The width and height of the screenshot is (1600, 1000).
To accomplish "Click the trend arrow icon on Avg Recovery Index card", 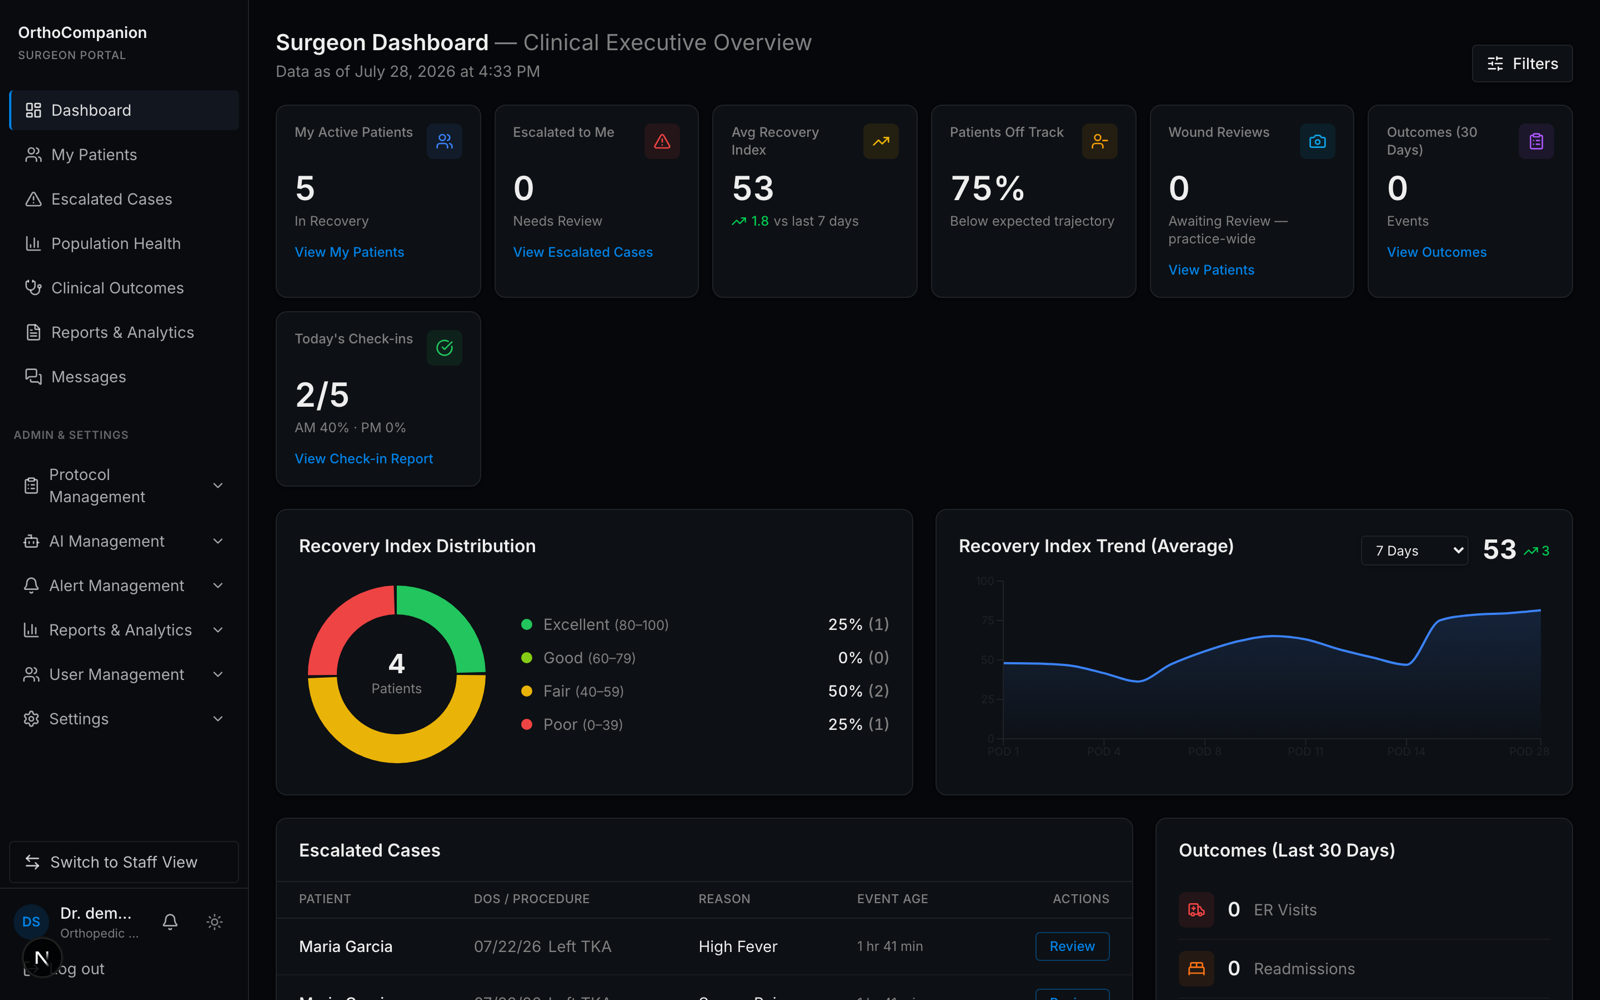I will tap(881, 141).
